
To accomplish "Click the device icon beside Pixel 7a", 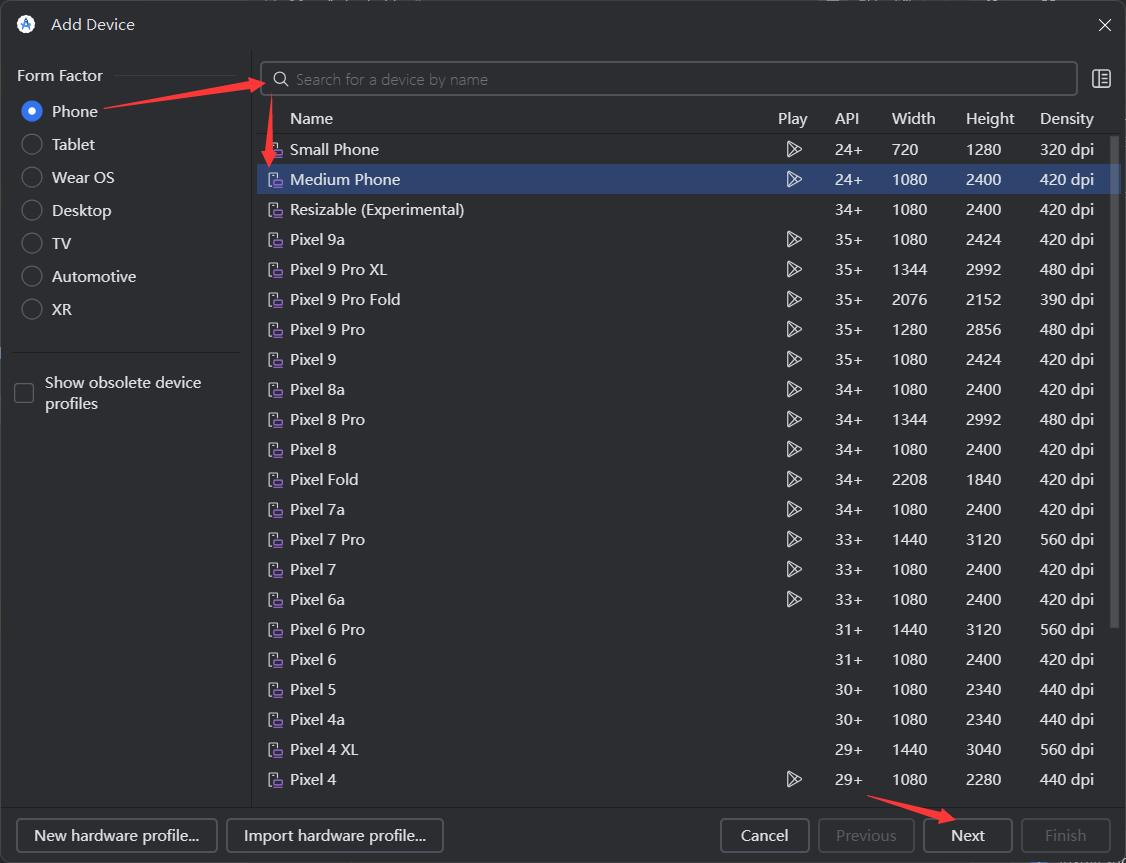I will 275,510.
